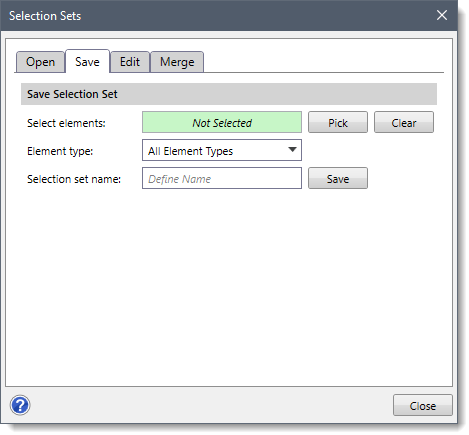Screen dimensions: 469x435
Task: Click the Selection set name label
Action: click(74, 179)
